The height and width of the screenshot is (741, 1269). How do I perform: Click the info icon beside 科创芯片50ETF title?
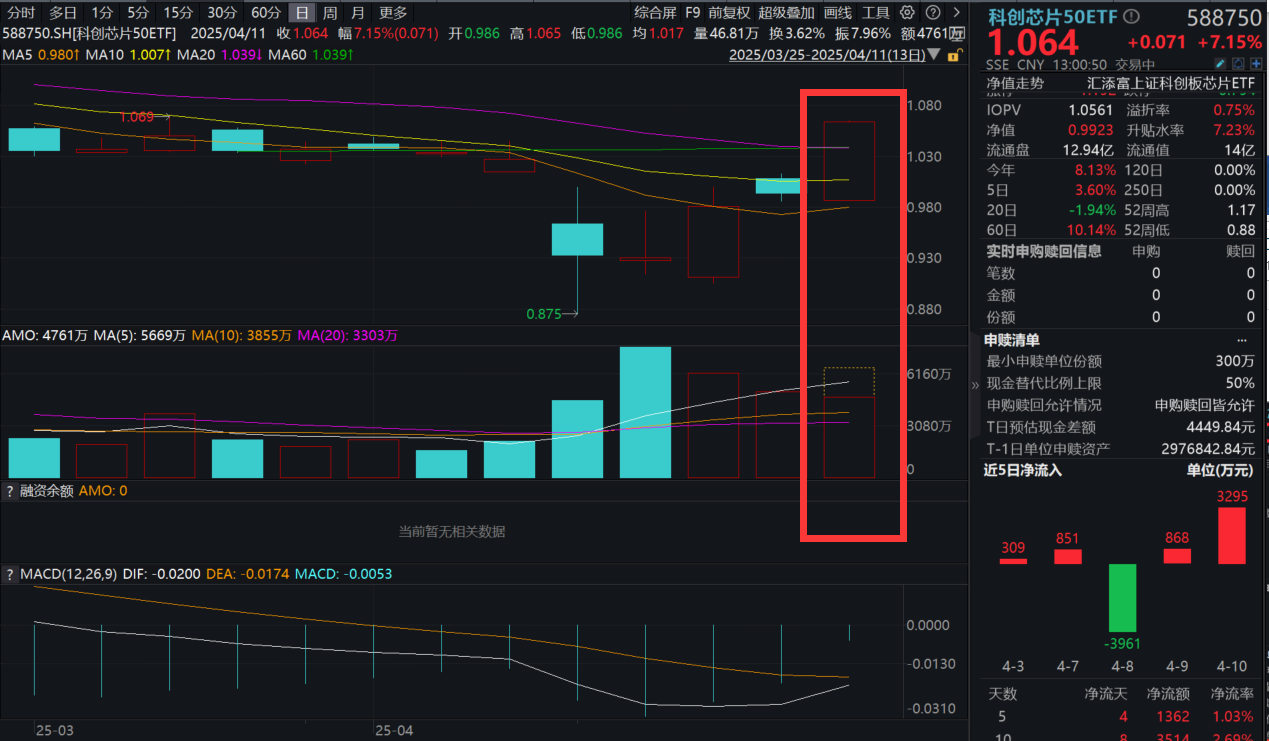[x=1131, y=17]
